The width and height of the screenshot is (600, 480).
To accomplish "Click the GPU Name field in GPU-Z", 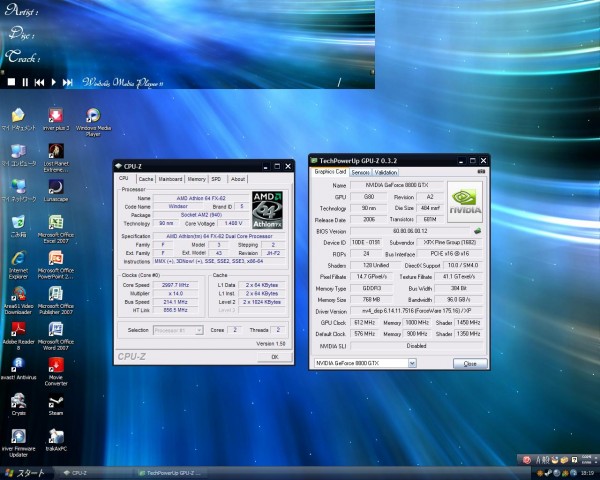I will coord(397,185).
